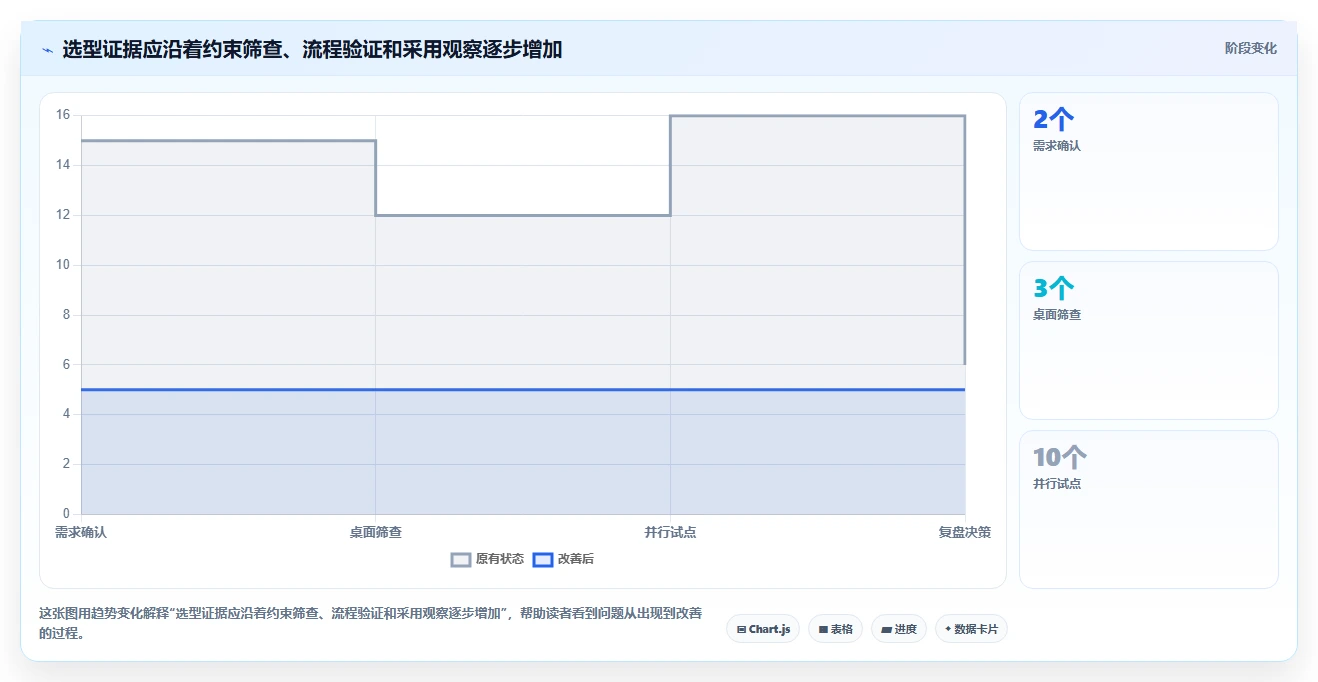
Task: Click the star icon in 数据卡片 tag
Action: 948,629
